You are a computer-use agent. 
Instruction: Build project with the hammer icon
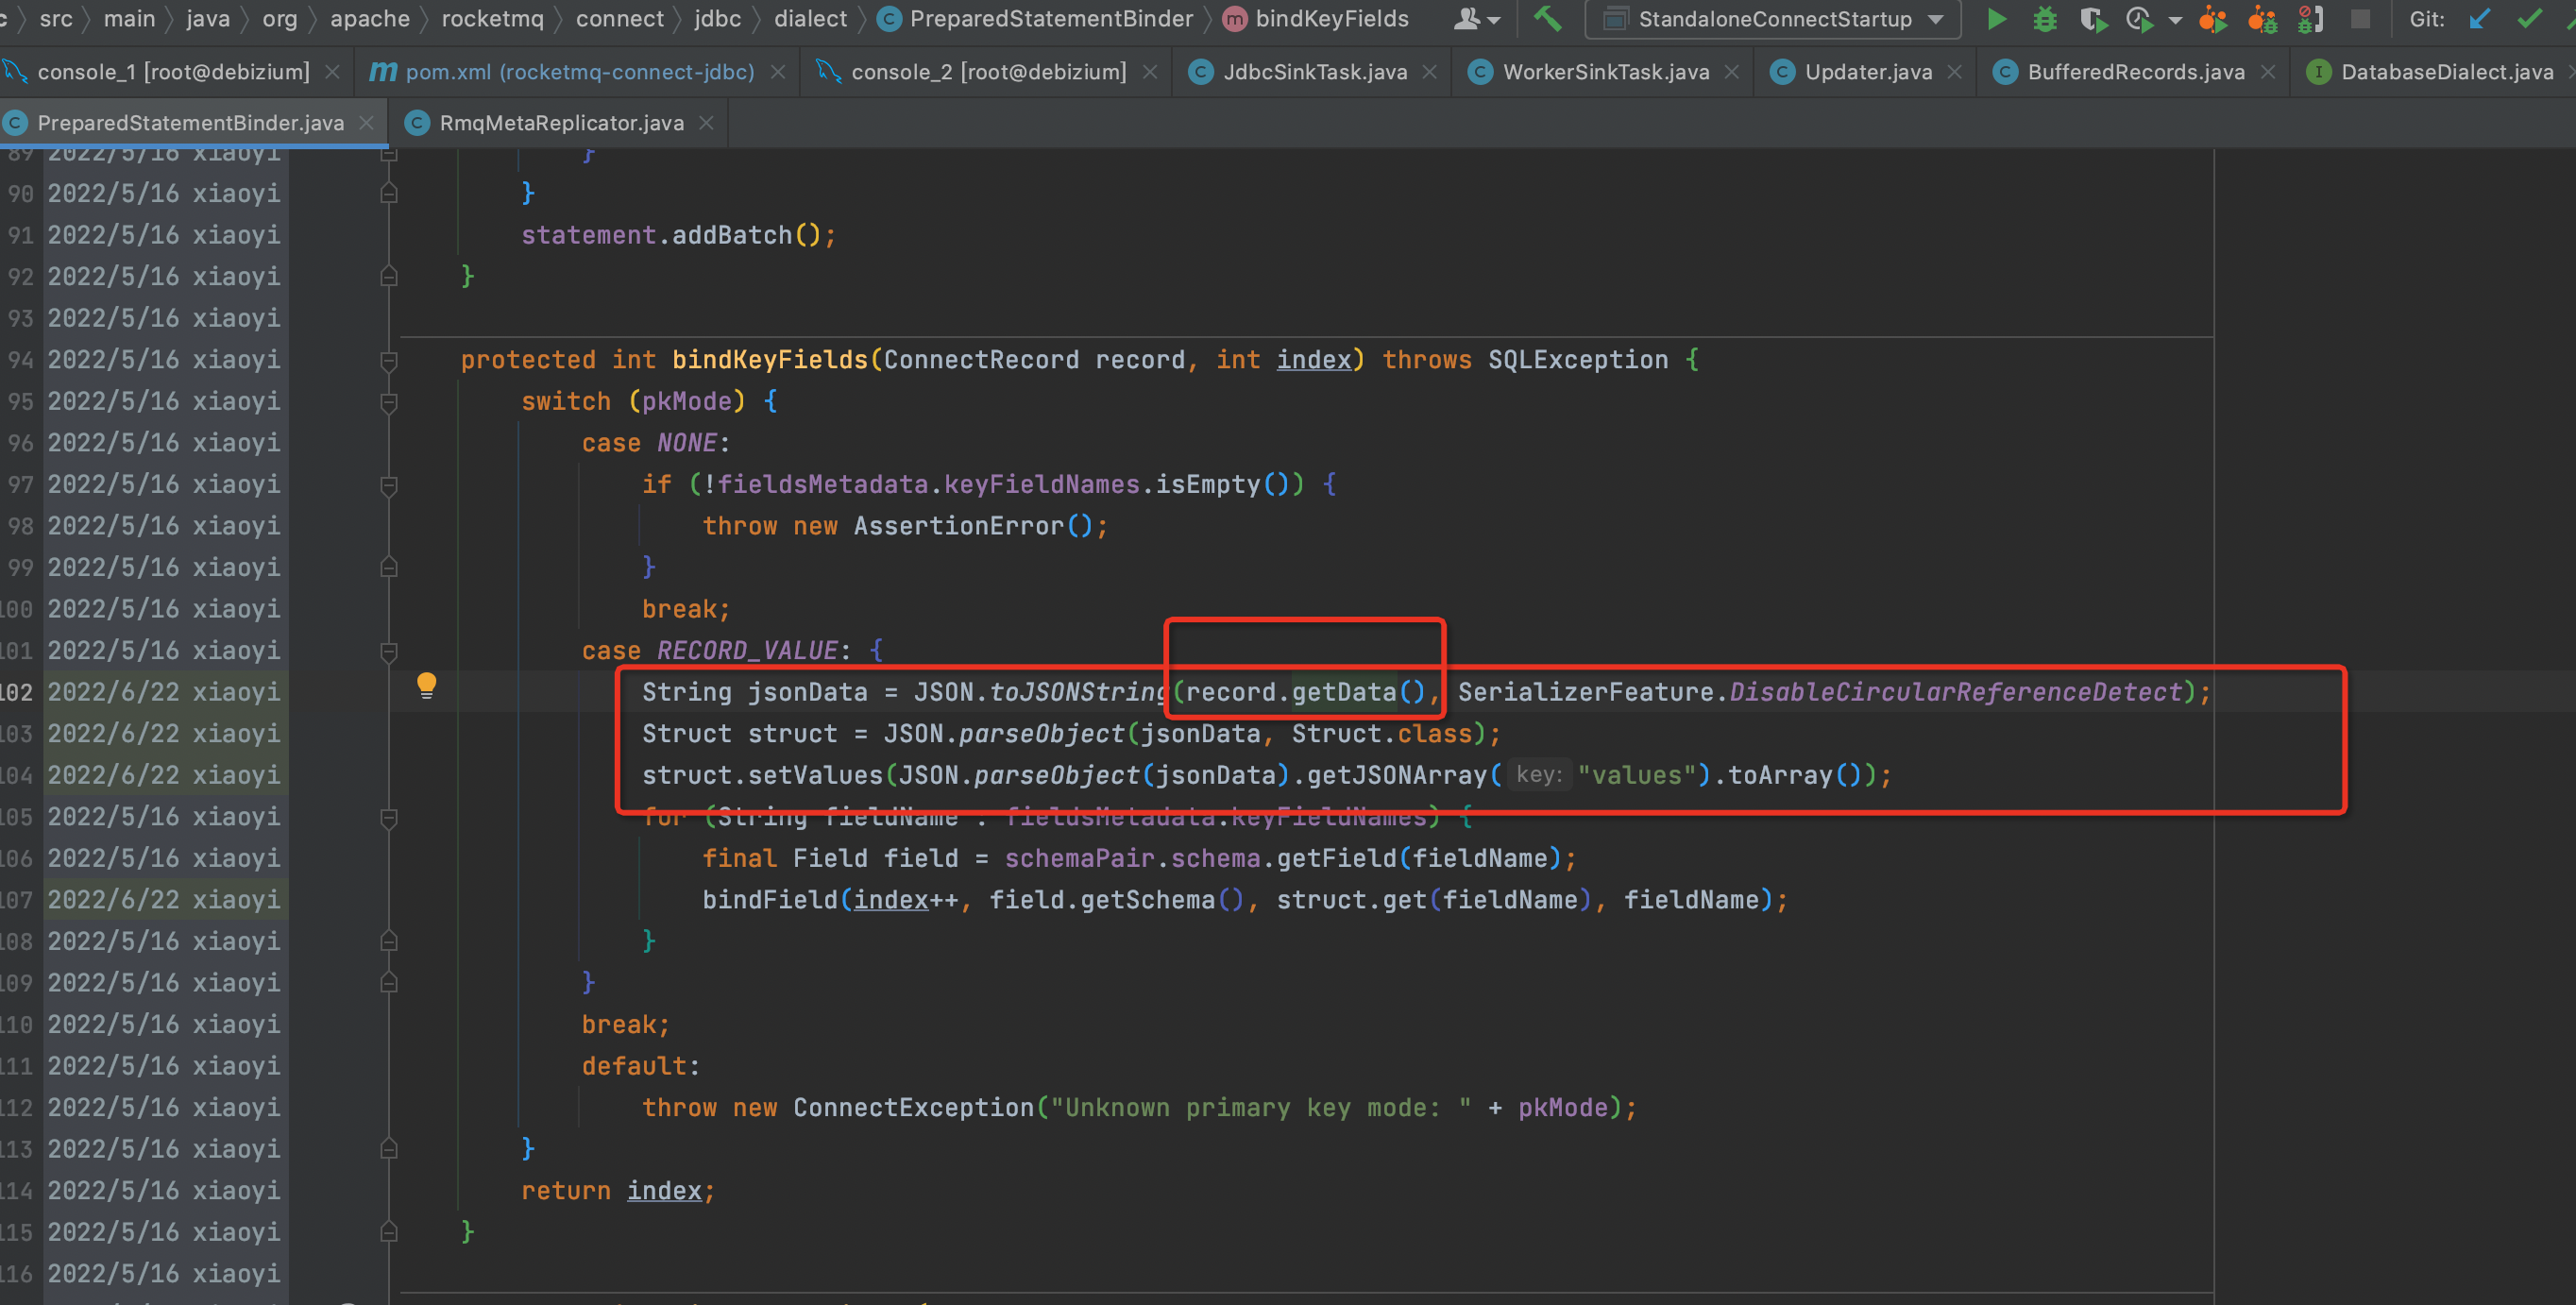(1548, 19)
